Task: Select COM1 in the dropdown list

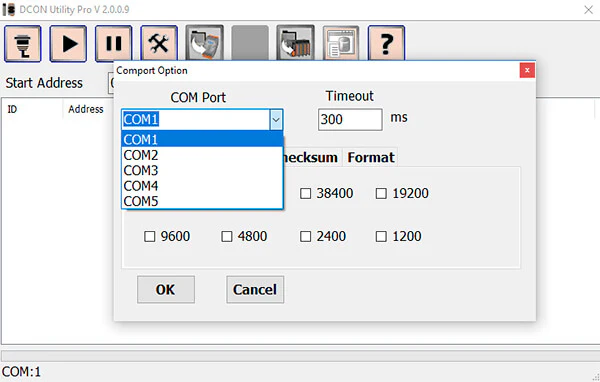Action: point(202,139)
